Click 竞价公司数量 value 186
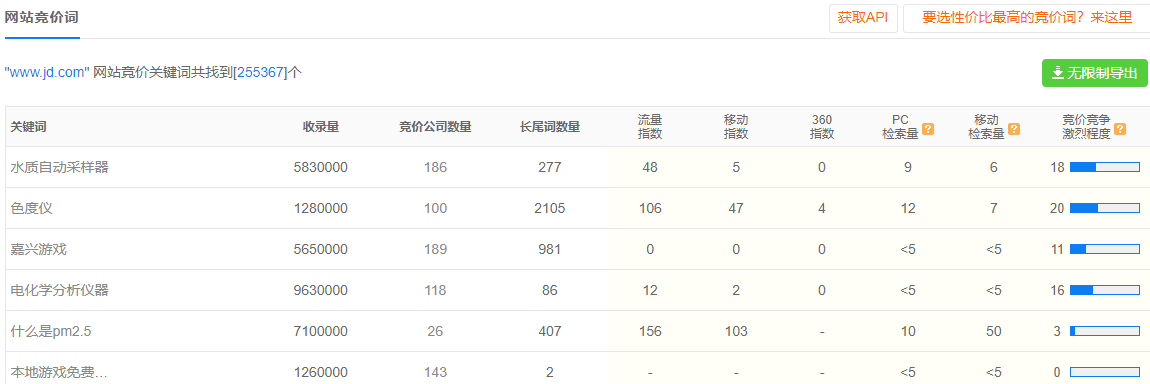 [435, 167]
